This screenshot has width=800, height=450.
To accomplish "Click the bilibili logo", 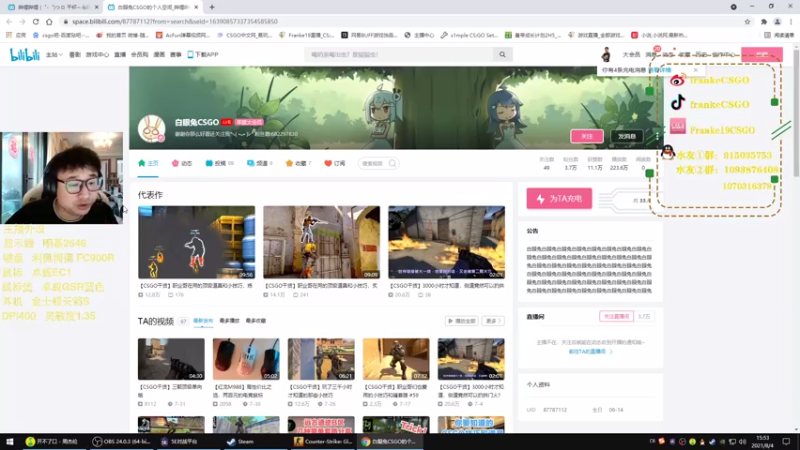I will coord(24,55).
